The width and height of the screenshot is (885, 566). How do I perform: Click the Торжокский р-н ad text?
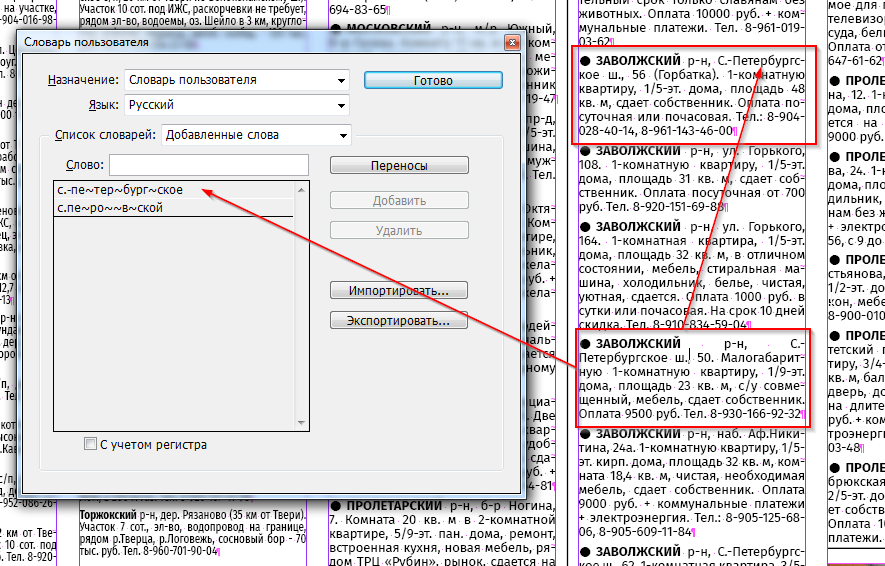193,532
